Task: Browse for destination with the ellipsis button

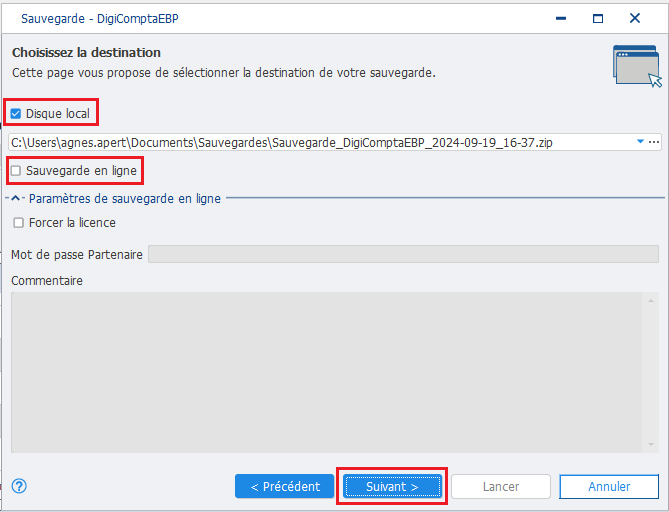Action: point(654,142)
